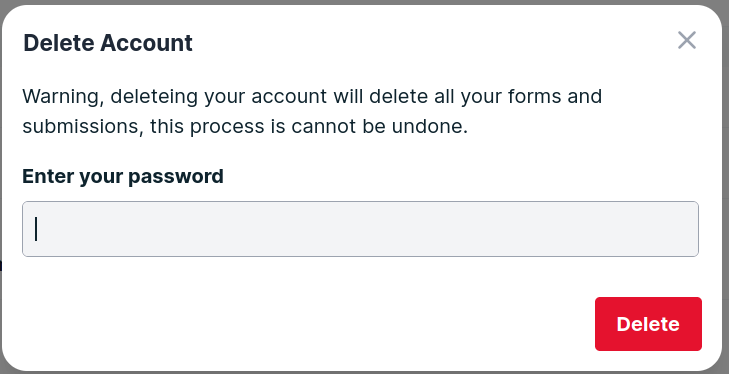Click the word "undone" in warning text
The image size is (729, 374).
point(429,127)
